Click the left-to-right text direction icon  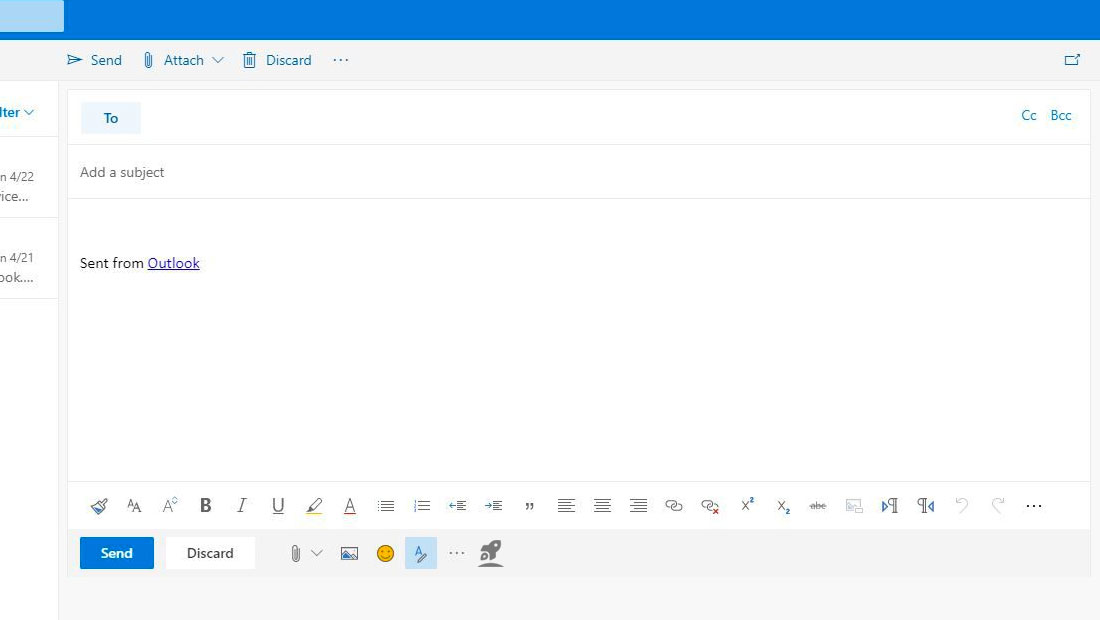[890, 506]
